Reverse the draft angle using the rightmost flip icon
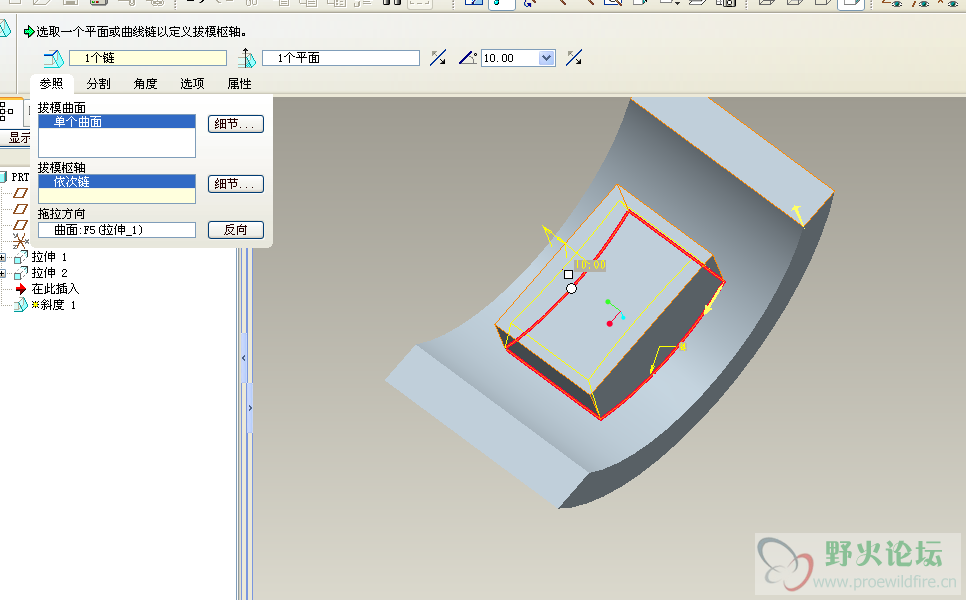Image resolution: width=966 pixels, height=600 pixels. pyautogui.click(x=574, y=58)
